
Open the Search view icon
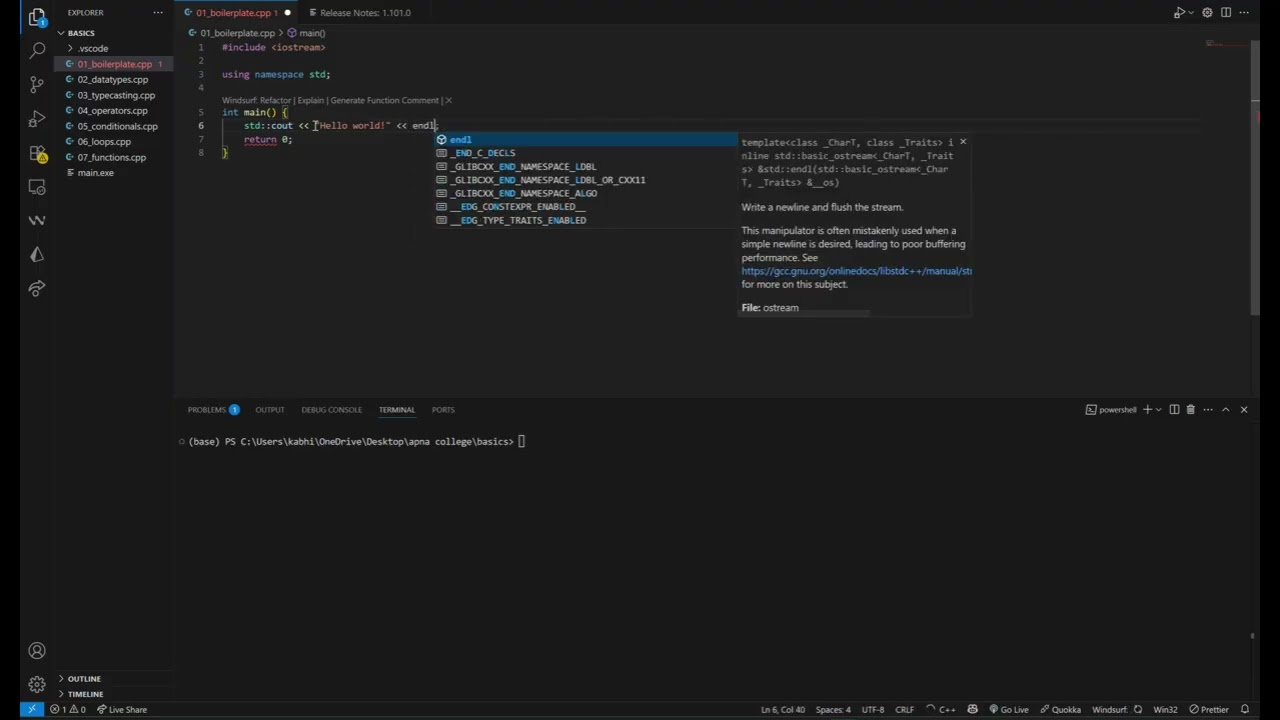tap(37, 50)
